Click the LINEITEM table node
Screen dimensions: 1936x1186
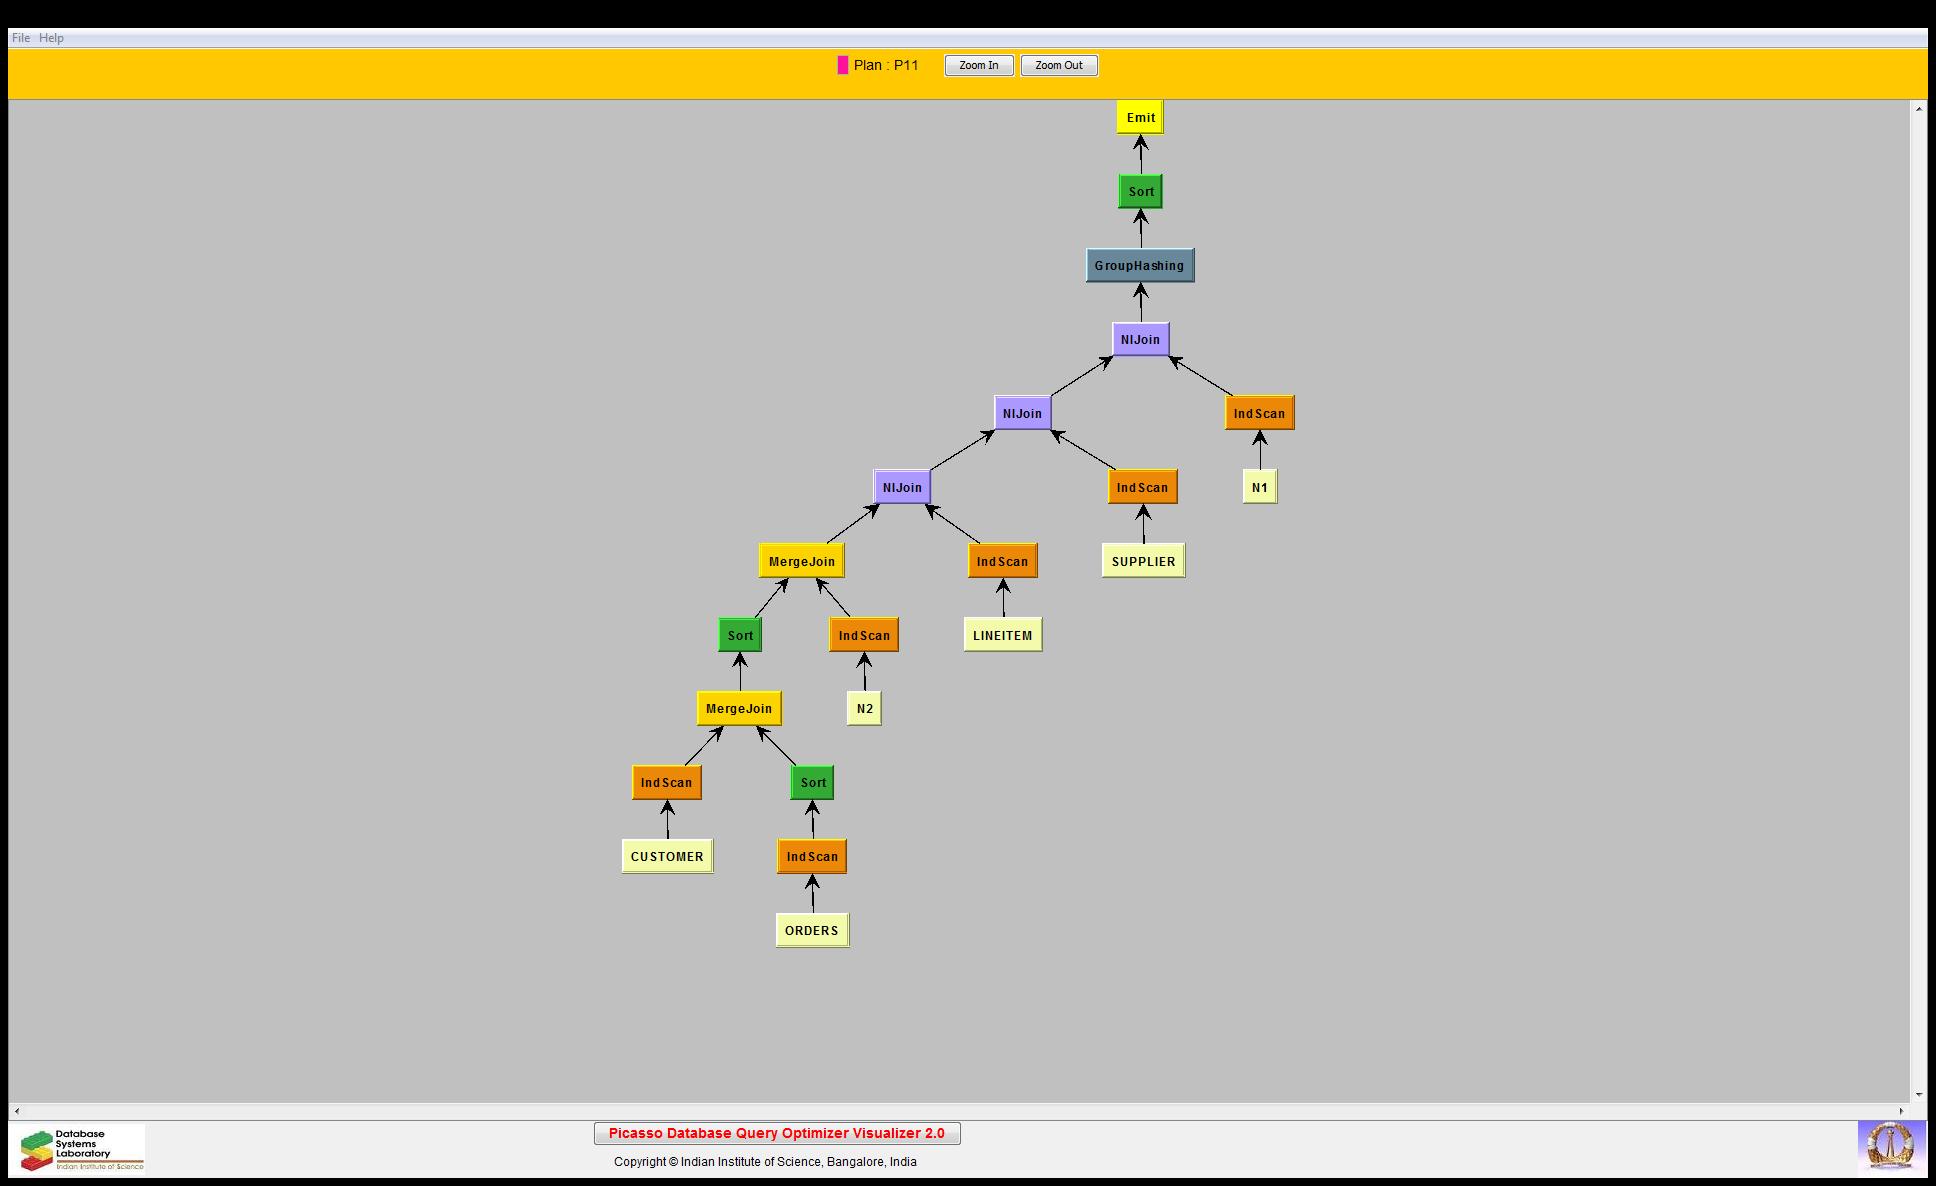[1002, 635]
